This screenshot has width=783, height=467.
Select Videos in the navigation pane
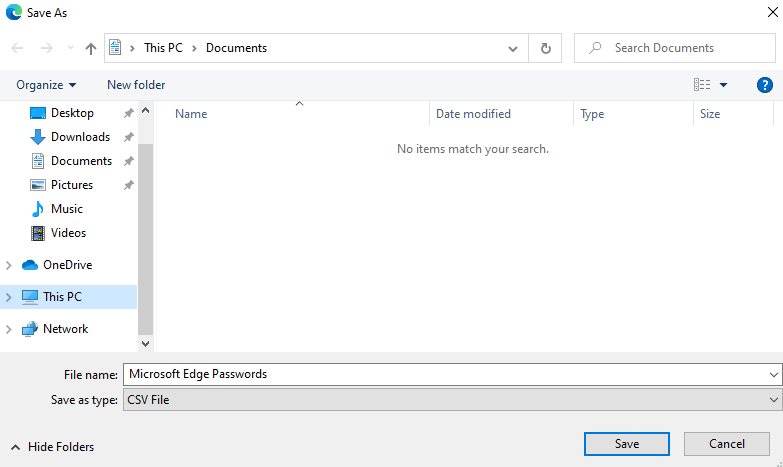[68, 233]
